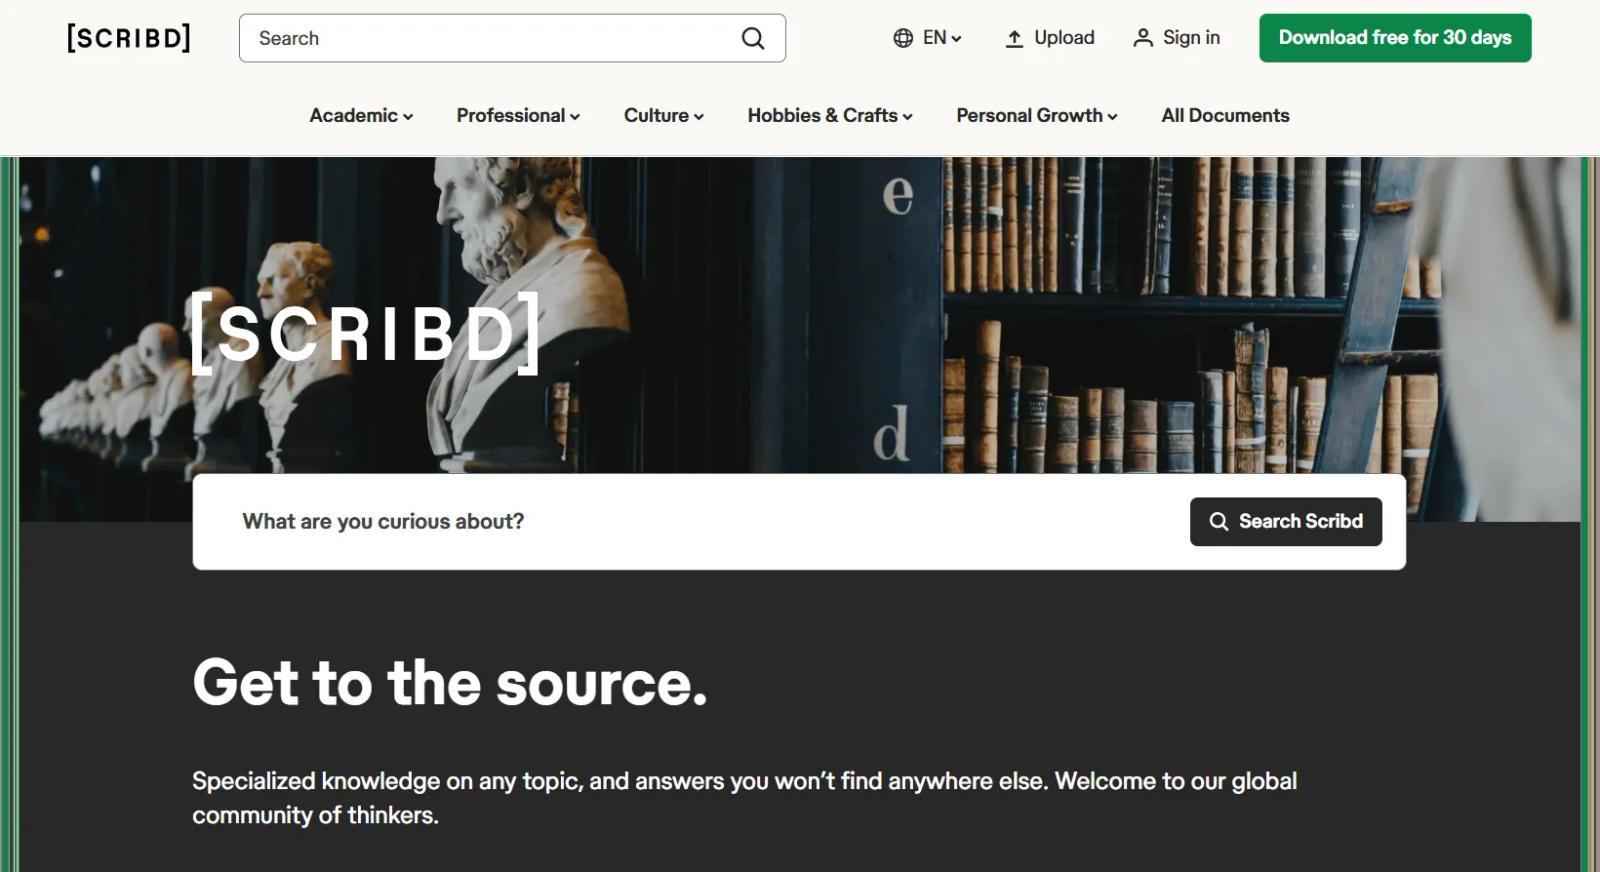Click the Search Scribd button
This screenshot has width=1600, height=872.
[1286, 522]
